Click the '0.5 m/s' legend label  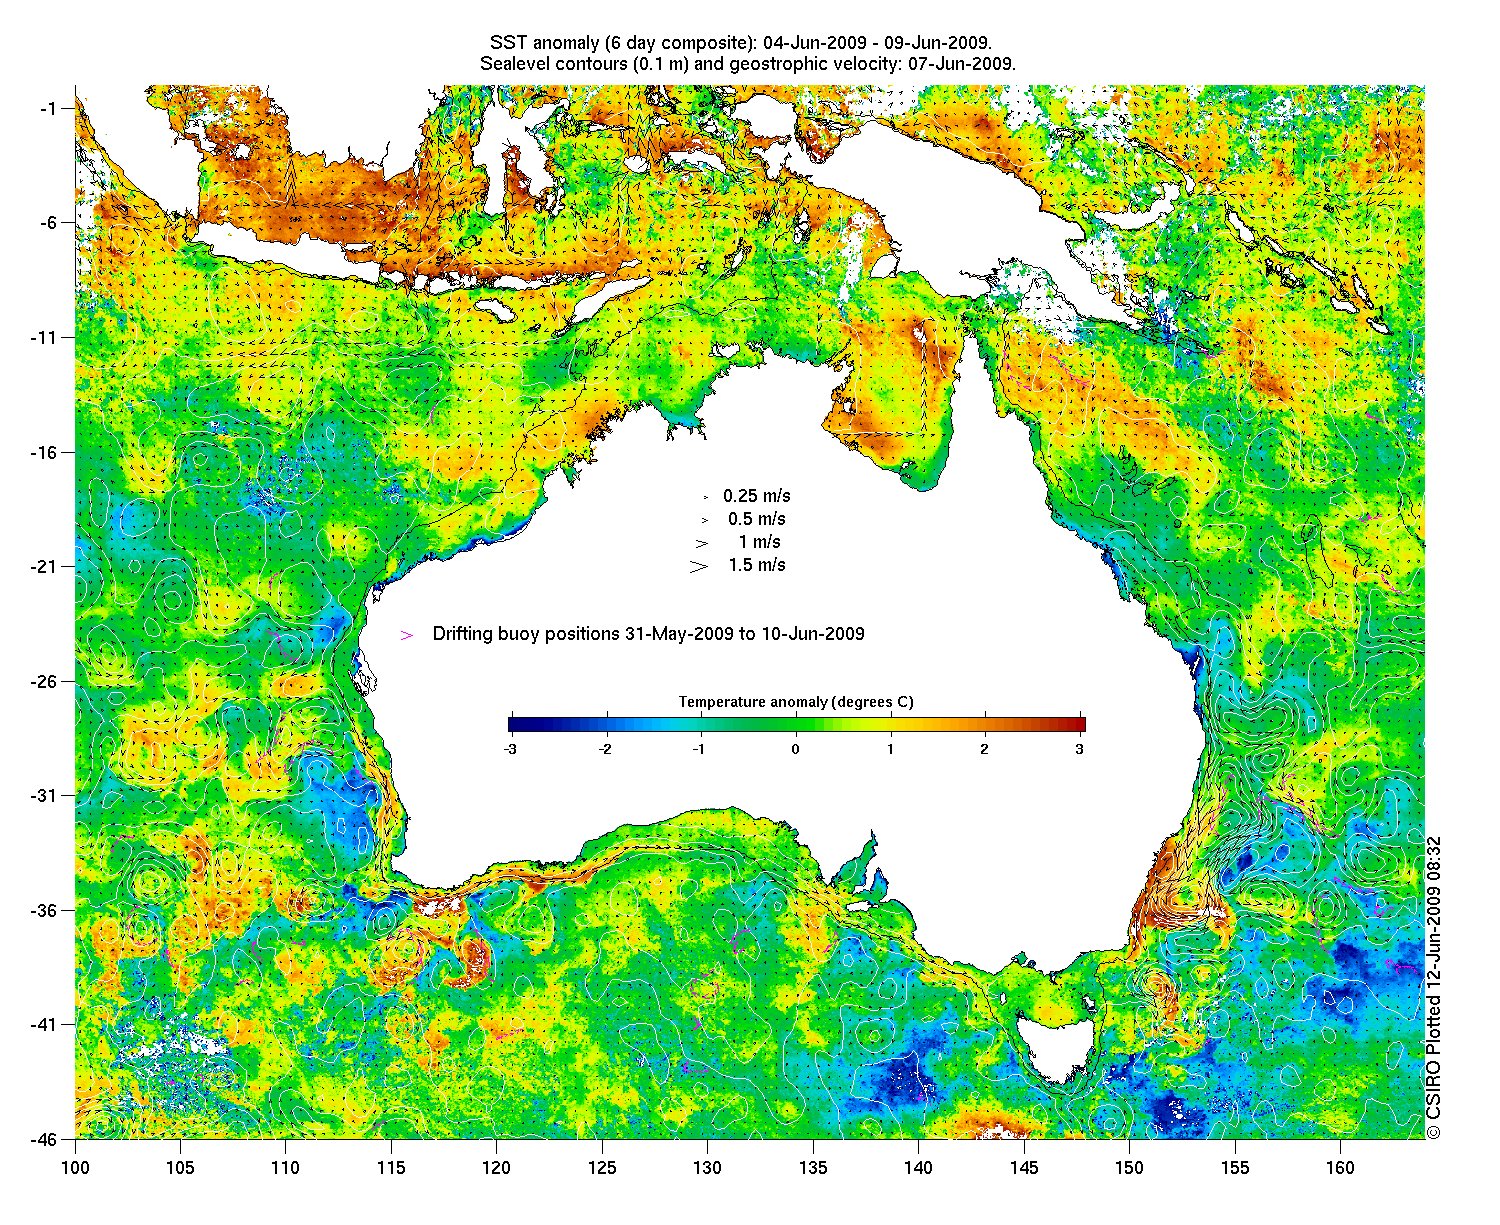point(757,519)
